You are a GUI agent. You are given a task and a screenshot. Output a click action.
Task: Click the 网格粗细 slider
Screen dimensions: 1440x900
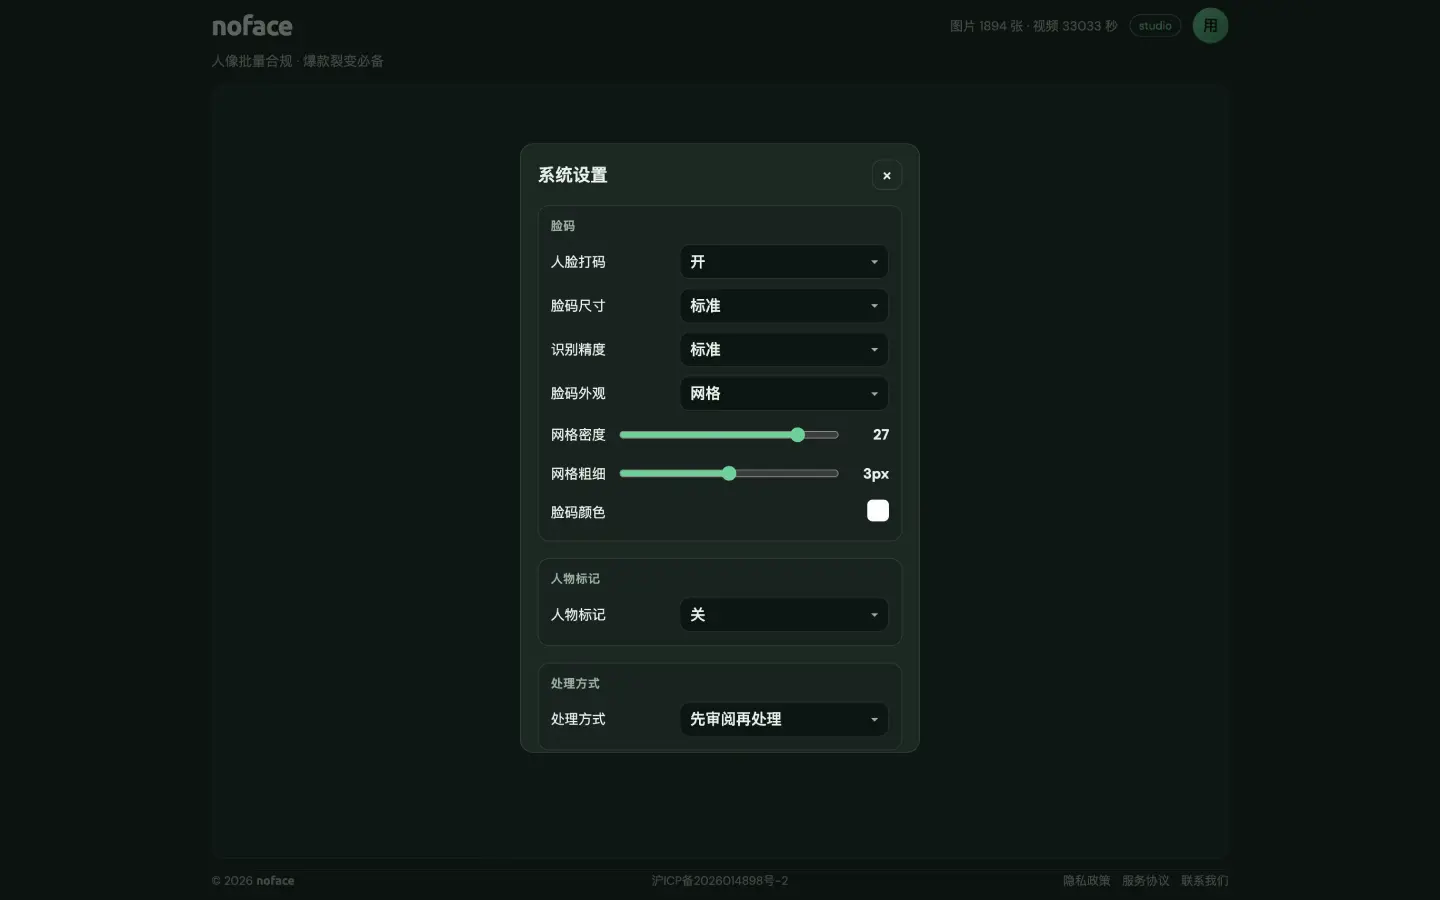729,474
